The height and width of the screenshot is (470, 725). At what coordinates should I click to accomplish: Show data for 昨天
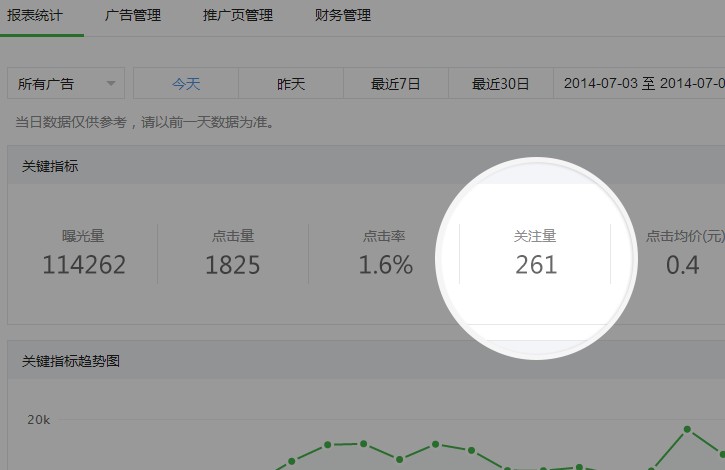[291, 84]
